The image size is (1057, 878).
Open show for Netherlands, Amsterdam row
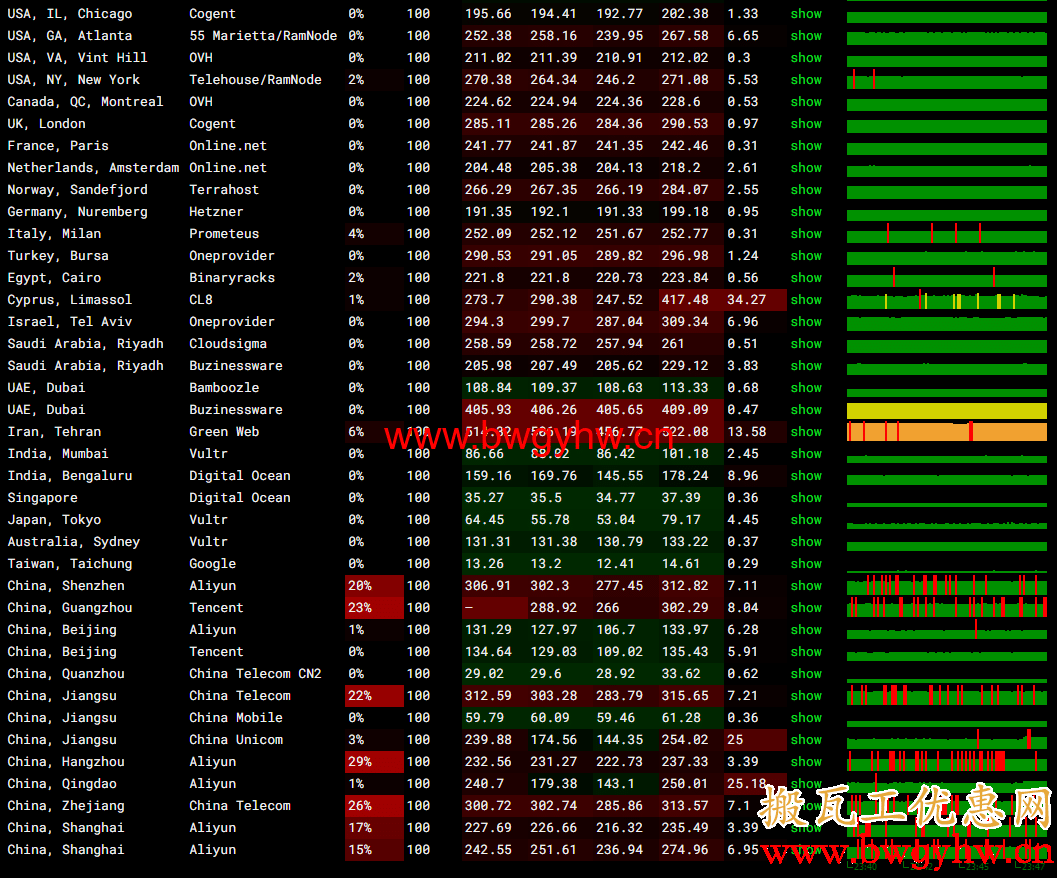click(806, 168)
